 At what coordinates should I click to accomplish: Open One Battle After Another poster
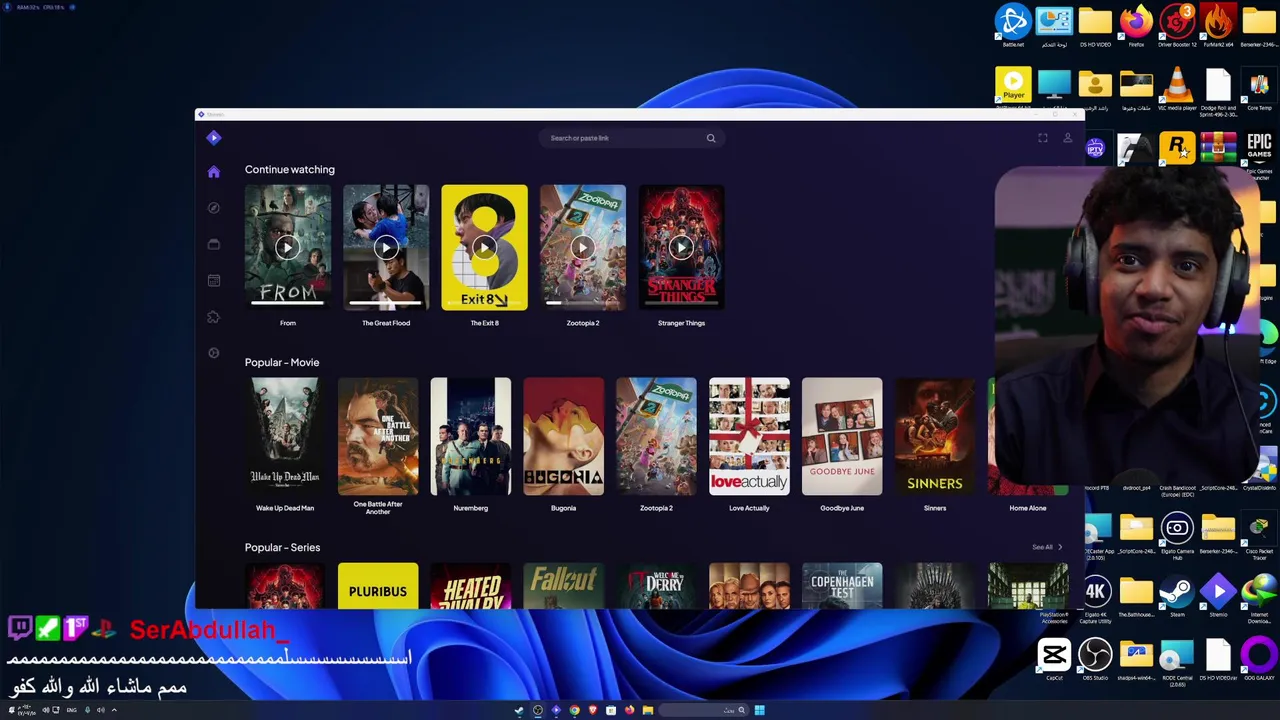[x=378, y=436]
